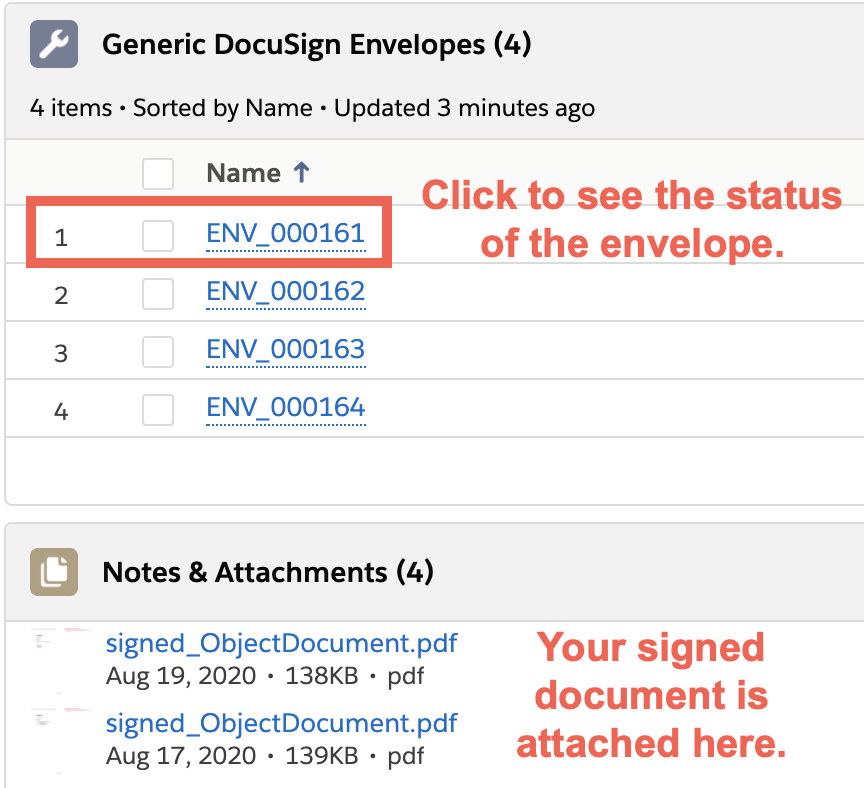The image size is (864, 788).
Task: Click thumbnail of the Aug 17, 2020 PDF
Action: pyautogui.click(x=61, y=740)
